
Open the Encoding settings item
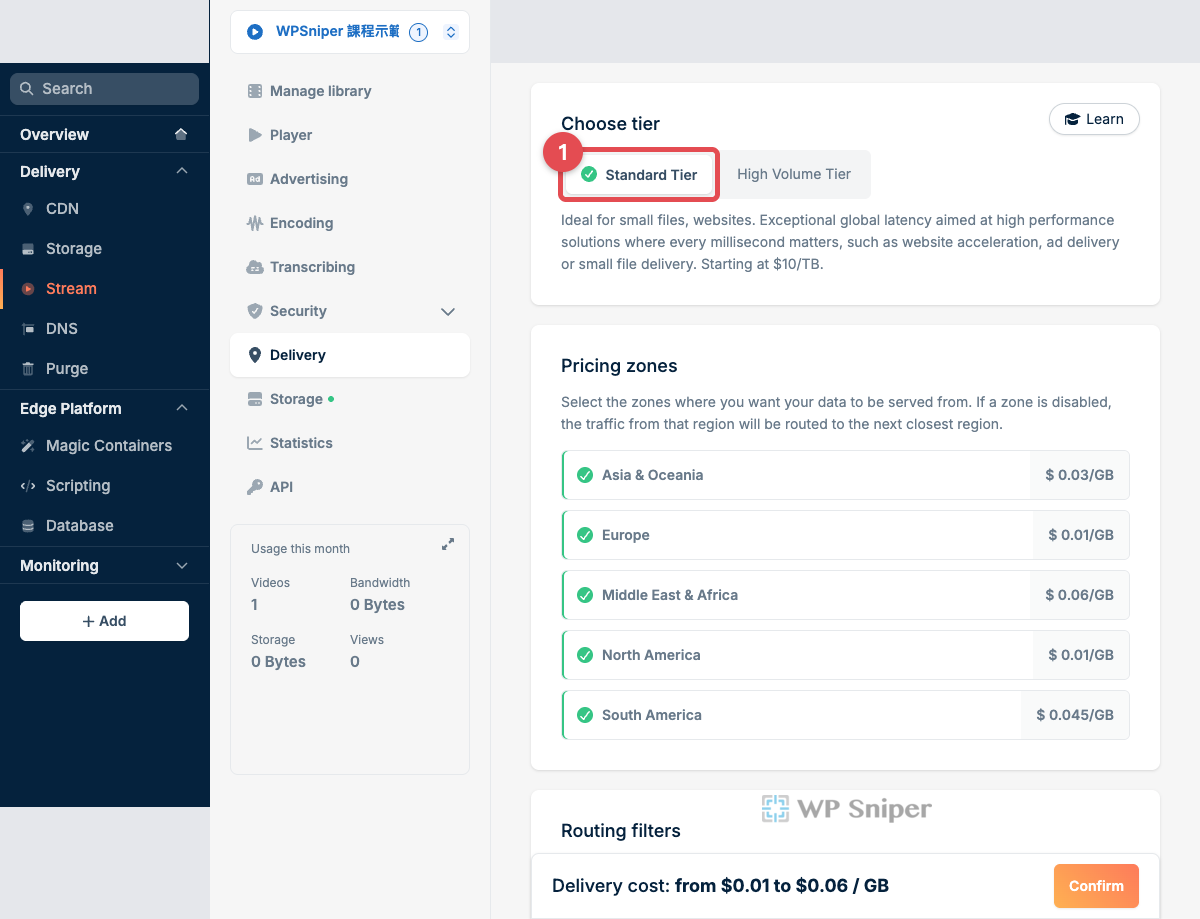(x=350, y=223)
